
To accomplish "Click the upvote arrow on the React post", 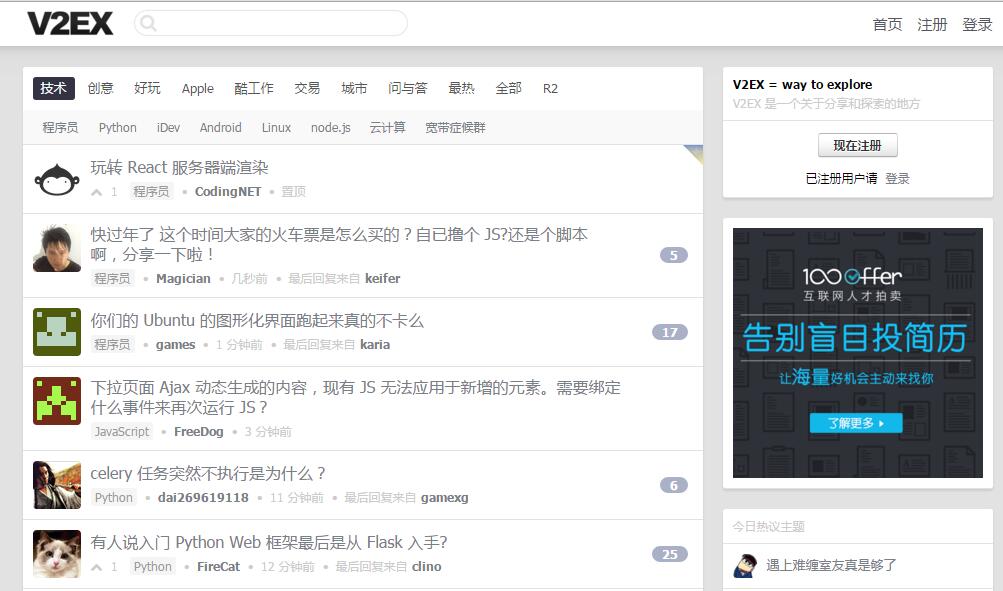I will pos(97,192).
